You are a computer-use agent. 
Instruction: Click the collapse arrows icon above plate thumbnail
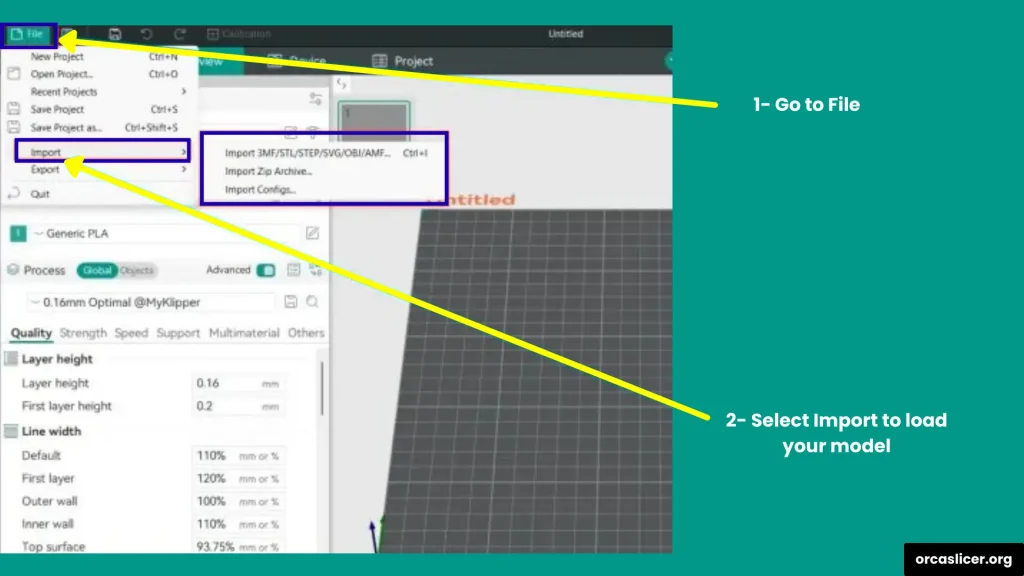point(342,84)
